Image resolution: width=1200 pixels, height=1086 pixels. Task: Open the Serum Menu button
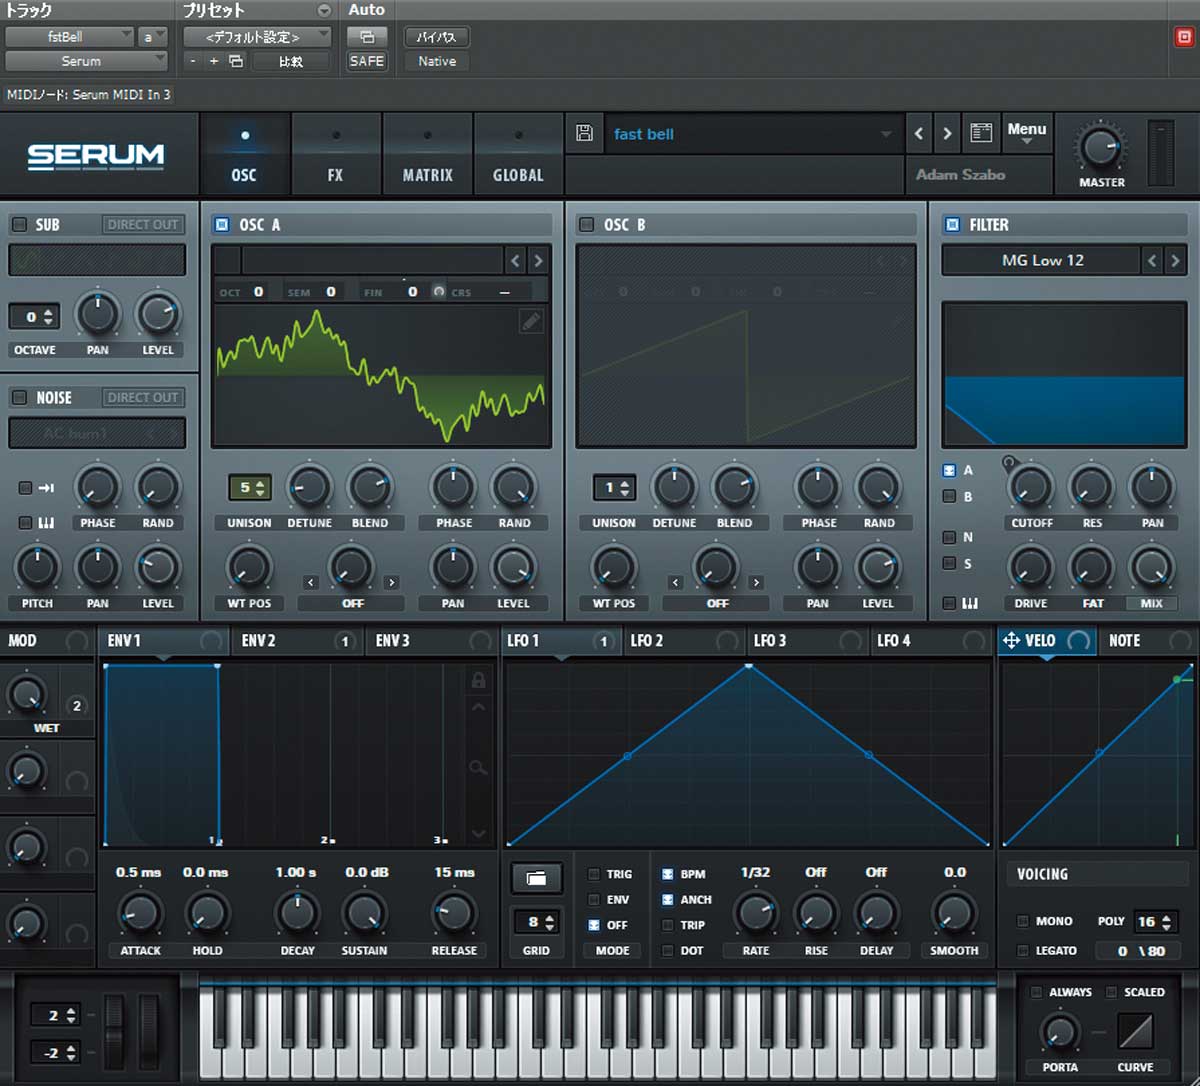point(1026,134)
